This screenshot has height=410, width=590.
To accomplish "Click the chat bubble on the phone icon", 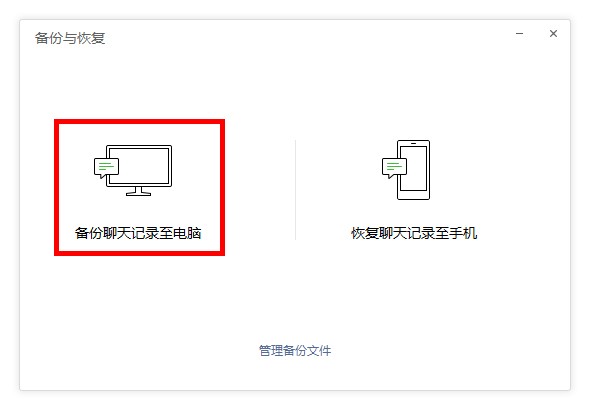I will (x=394, y=168).
